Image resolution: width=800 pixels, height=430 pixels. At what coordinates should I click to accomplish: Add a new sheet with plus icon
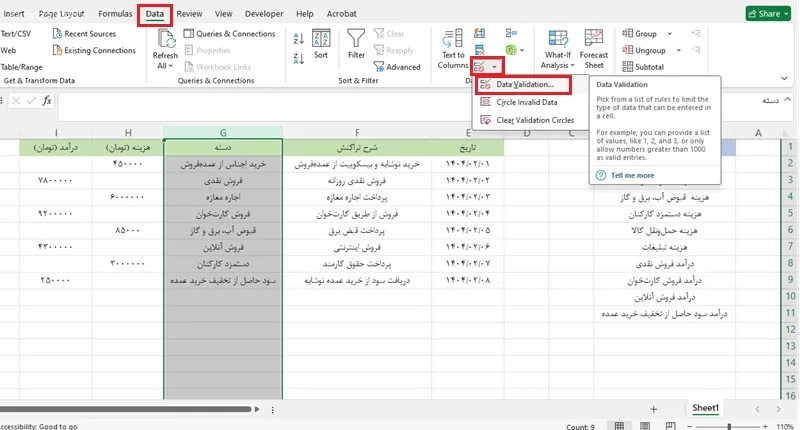(x=654, y=409)
